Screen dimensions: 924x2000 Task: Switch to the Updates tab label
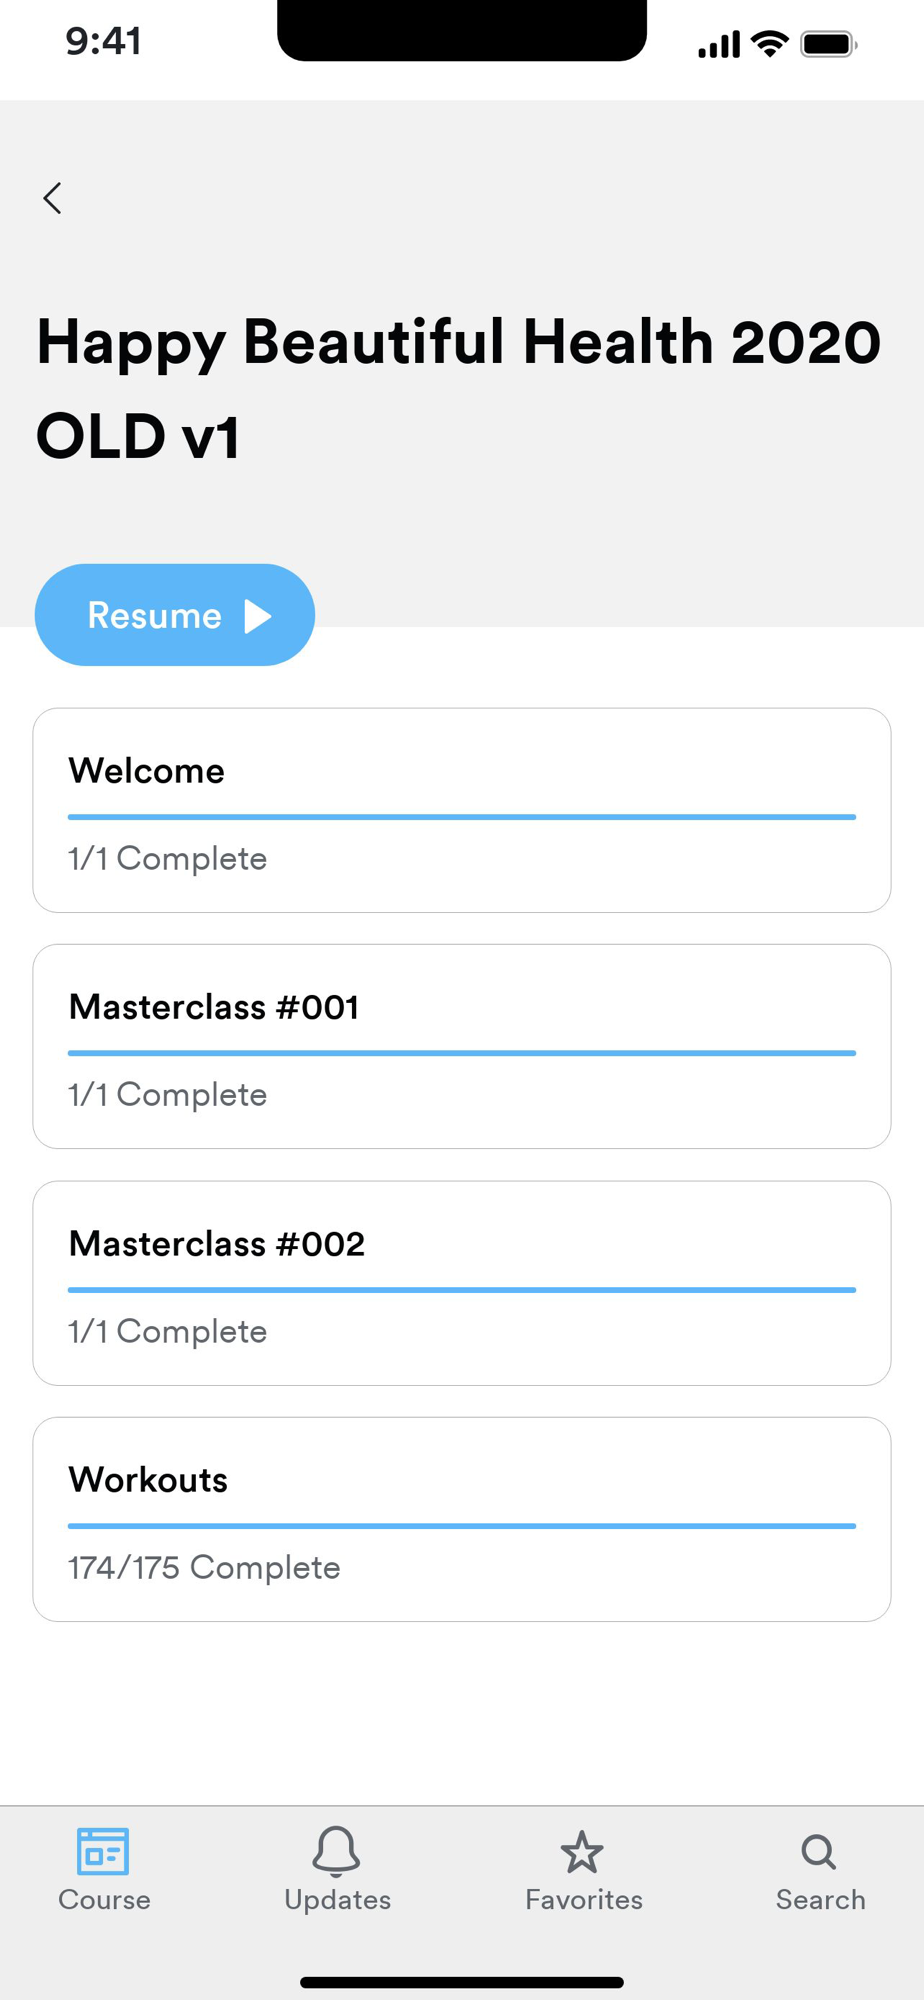[337, 1900]
